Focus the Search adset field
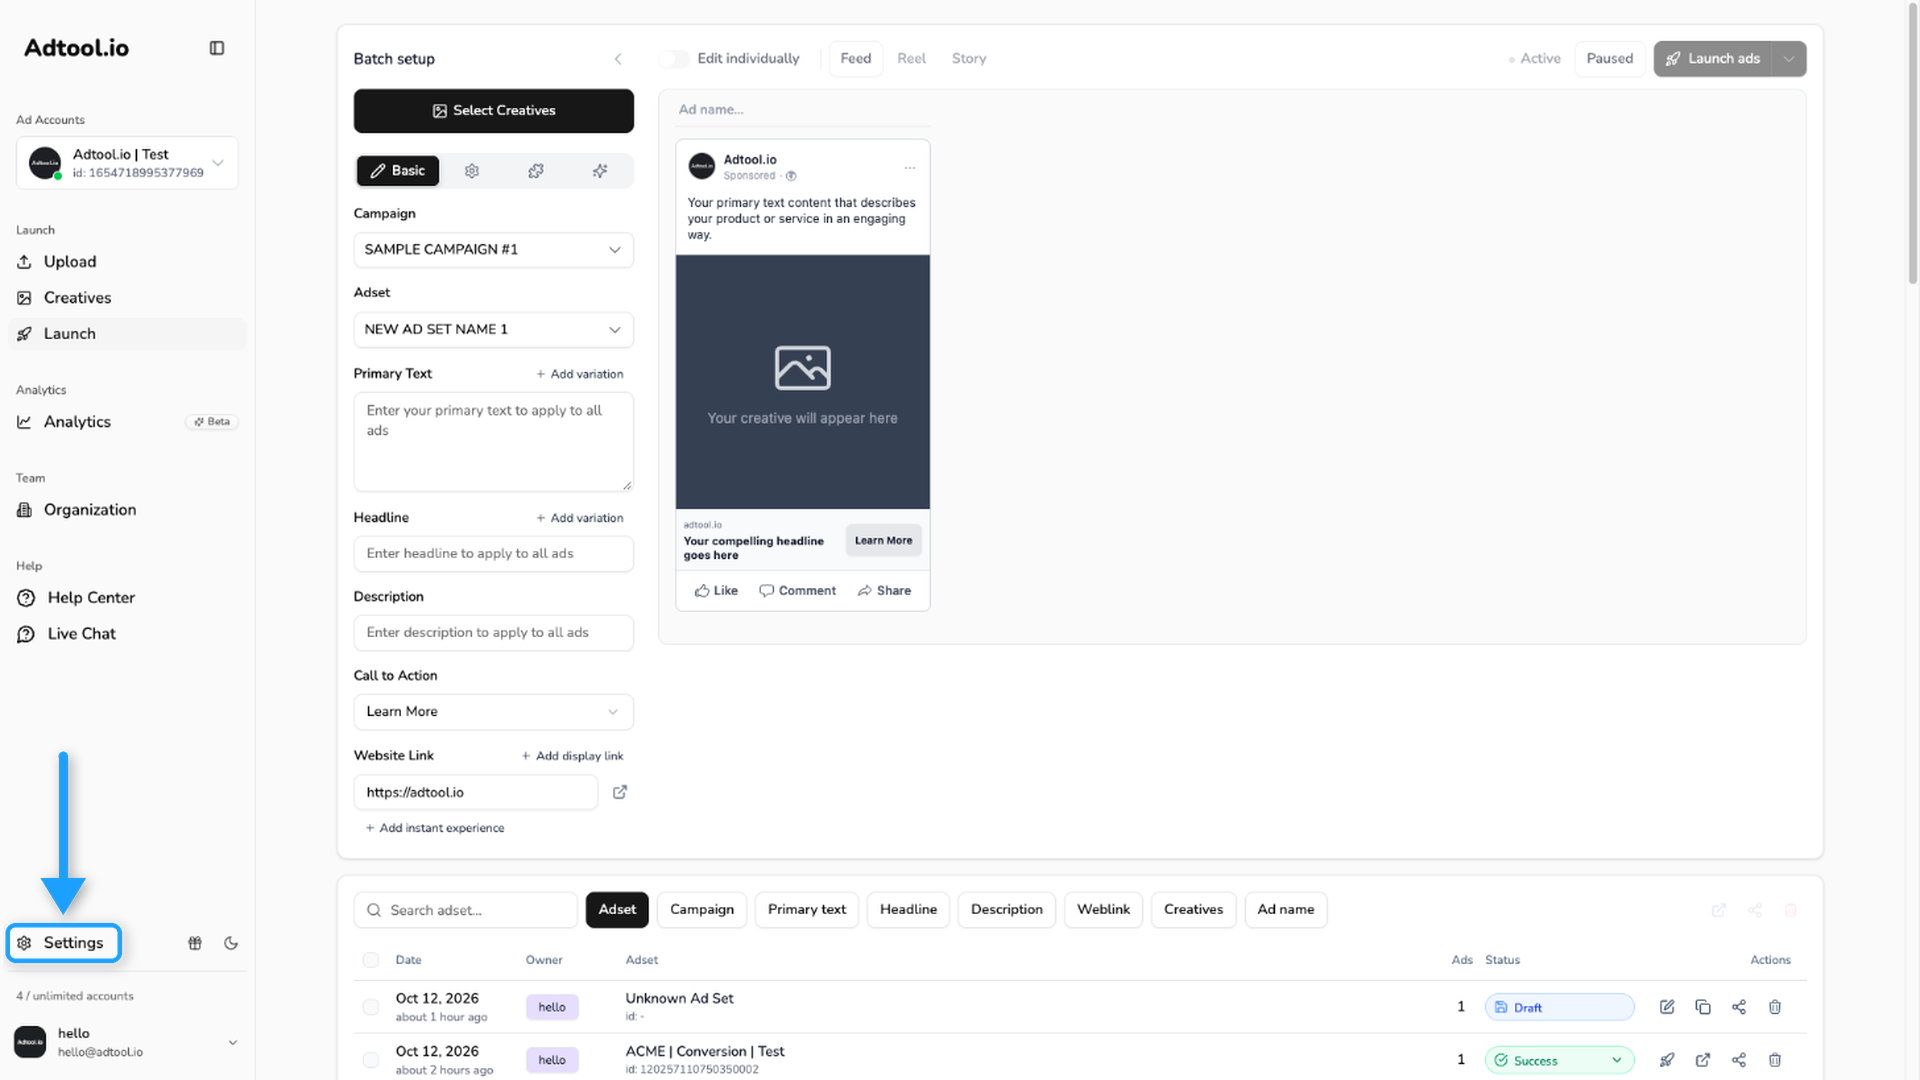 point(466,910)
